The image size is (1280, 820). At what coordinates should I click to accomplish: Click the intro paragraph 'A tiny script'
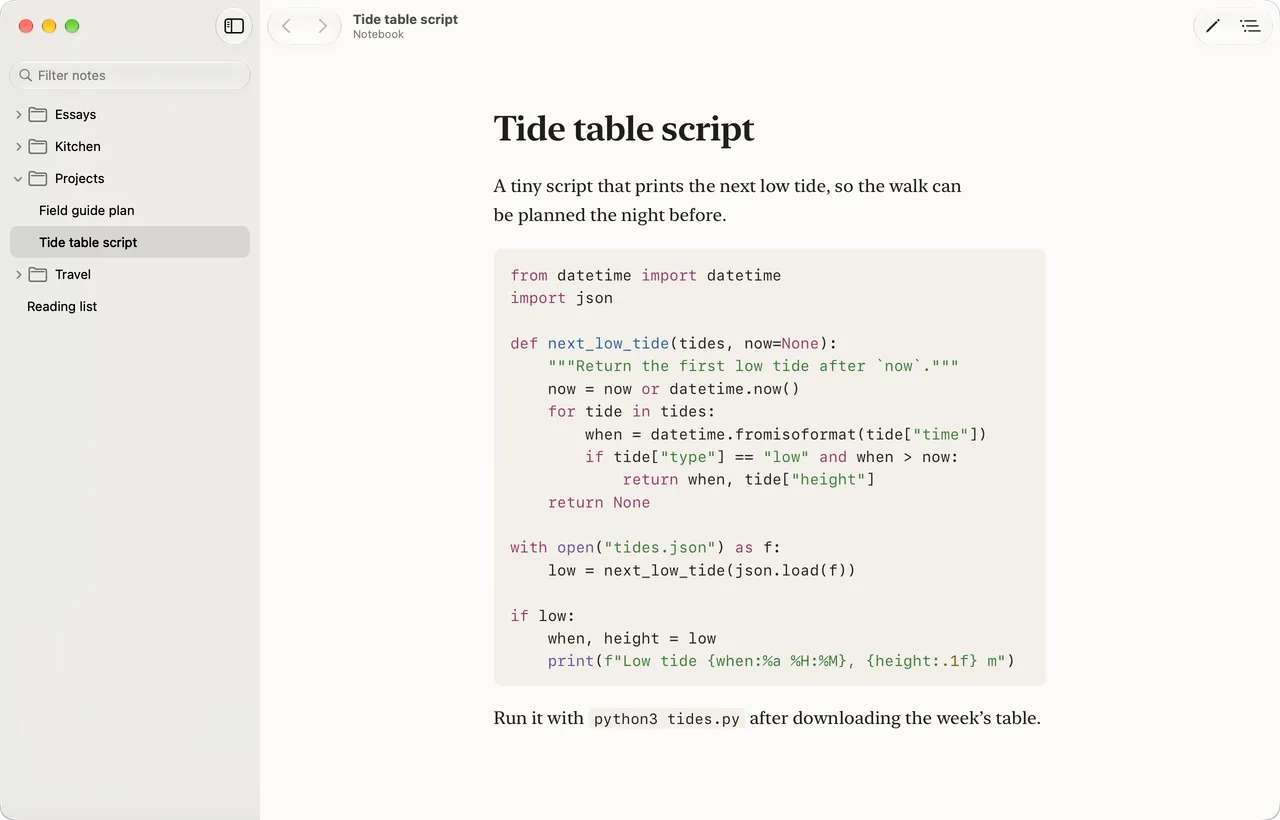coord(727,200)
